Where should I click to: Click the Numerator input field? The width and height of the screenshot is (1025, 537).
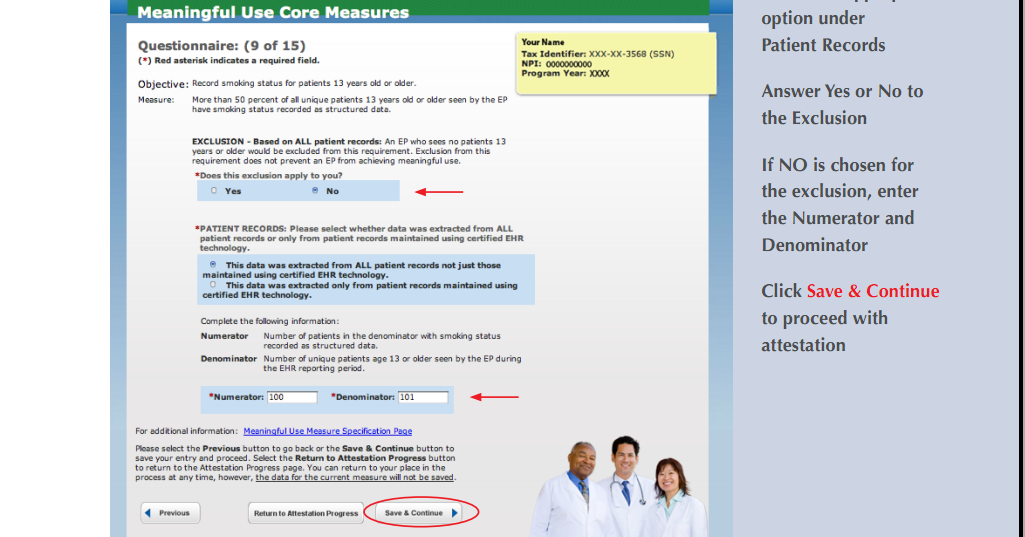point(292,397)
